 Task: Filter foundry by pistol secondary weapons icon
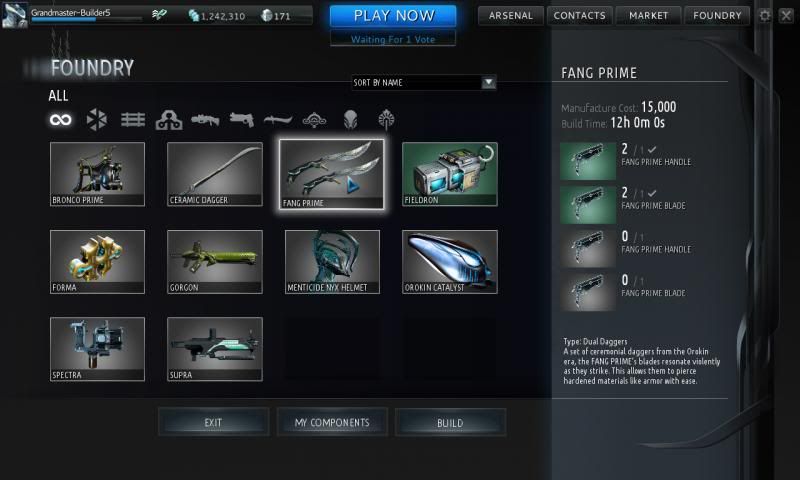242,120
